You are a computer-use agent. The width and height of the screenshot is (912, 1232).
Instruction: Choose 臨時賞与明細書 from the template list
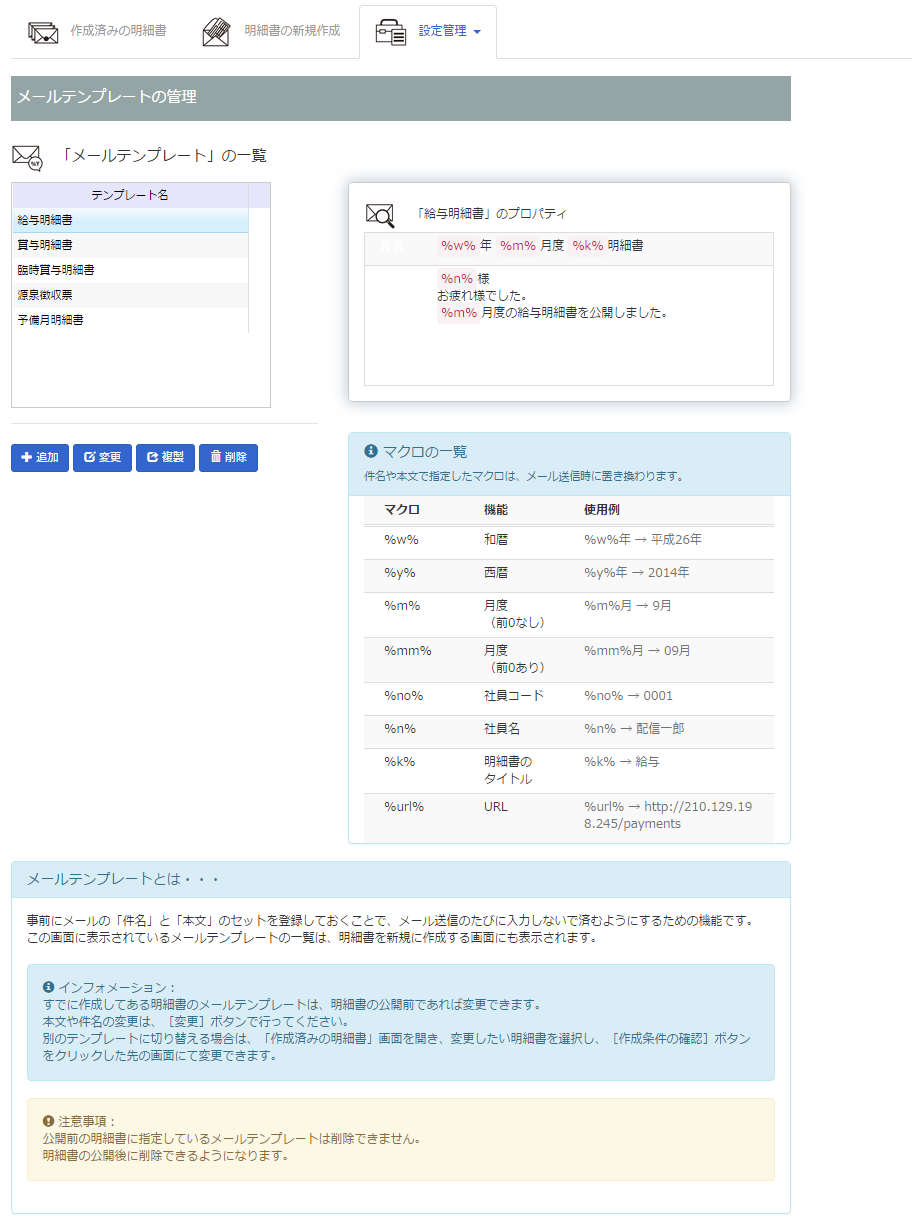tap(130, 270)
